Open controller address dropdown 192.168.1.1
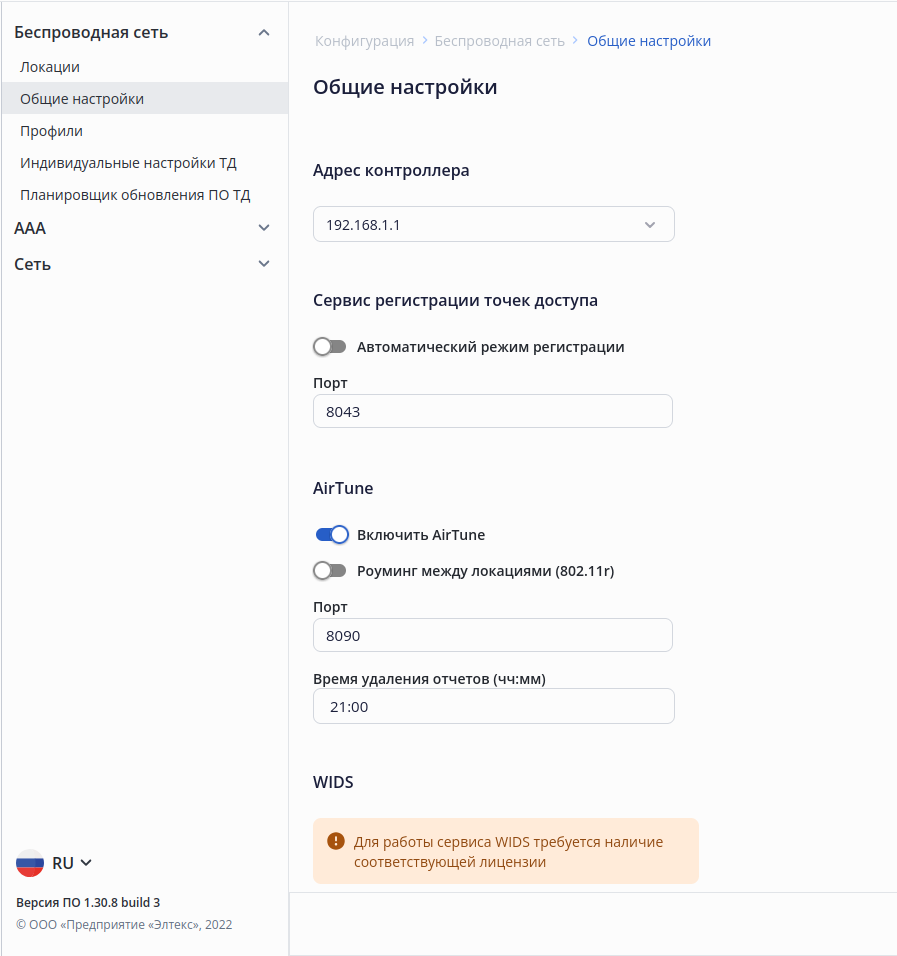Viewport: 897px width, 956px height. point(494,225)
